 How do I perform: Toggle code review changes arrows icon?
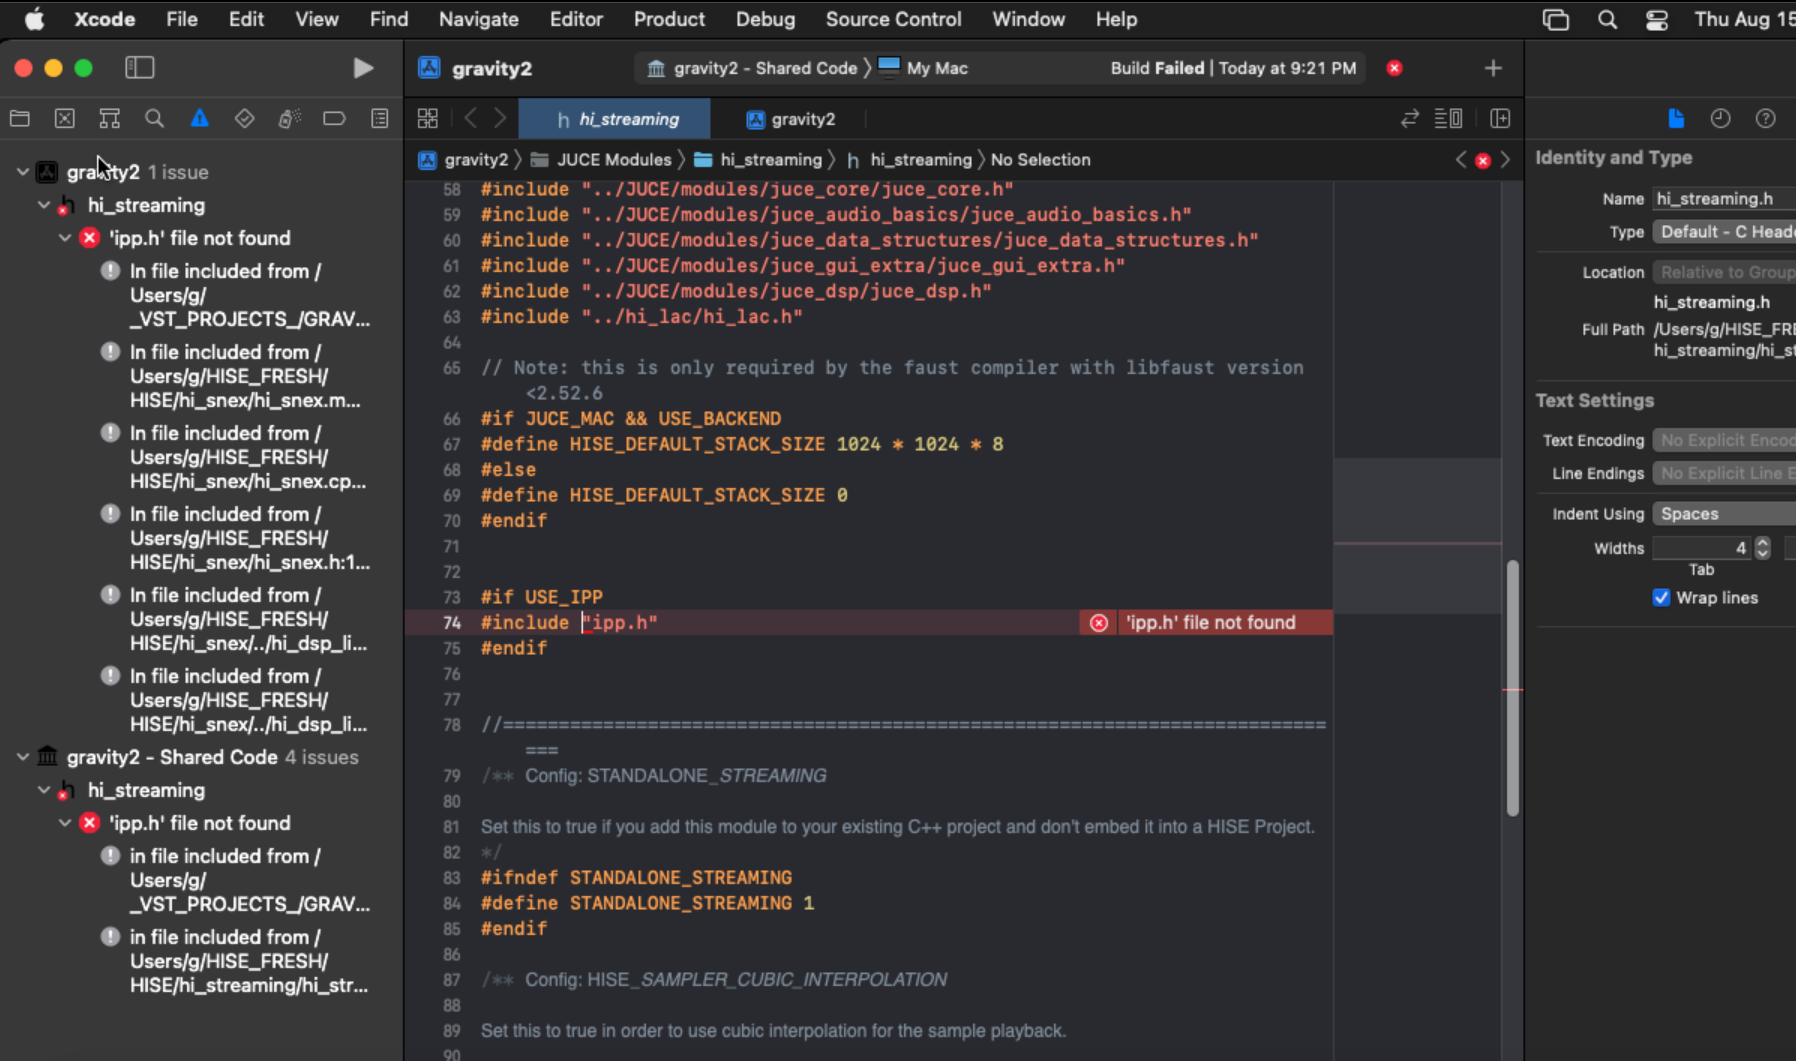click(1410, 119)
